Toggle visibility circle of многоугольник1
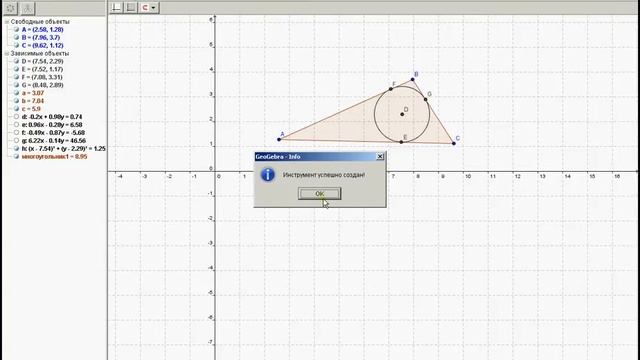Viewport: 640px width, 360px height. (16, 157)
